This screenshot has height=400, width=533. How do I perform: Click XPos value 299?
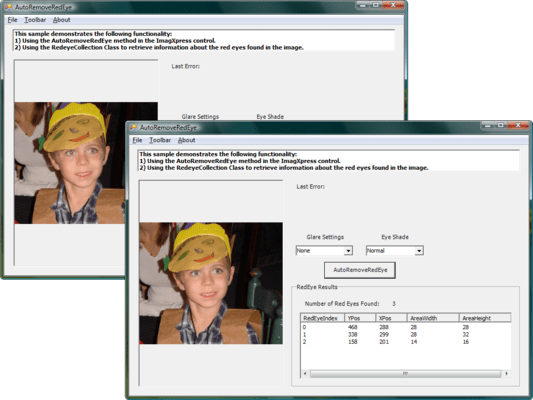pyautogui.click(x=384, y=334)
